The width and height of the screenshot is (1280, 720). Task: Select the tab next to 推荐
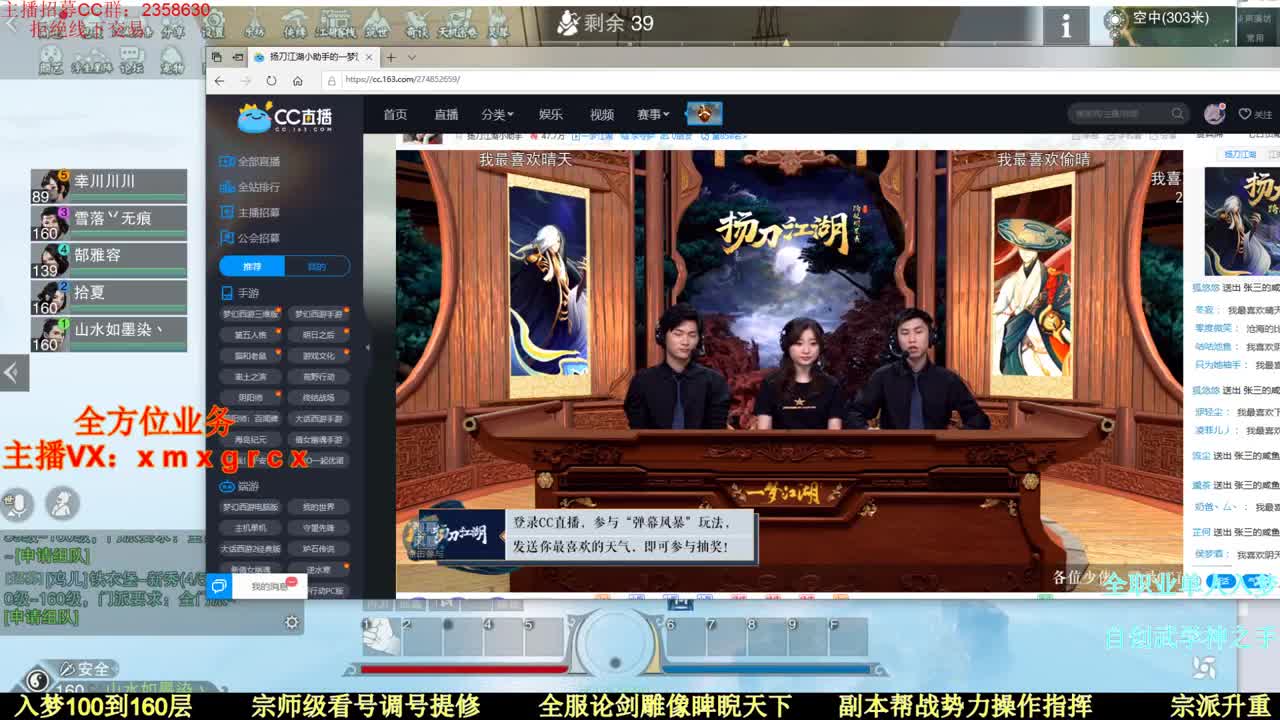pyautogui.click(x=317, y=266)
